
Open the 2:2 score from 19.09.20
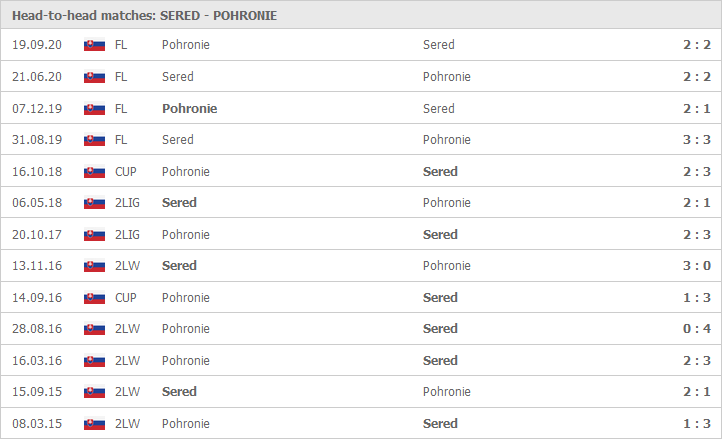tap(697, 45)
